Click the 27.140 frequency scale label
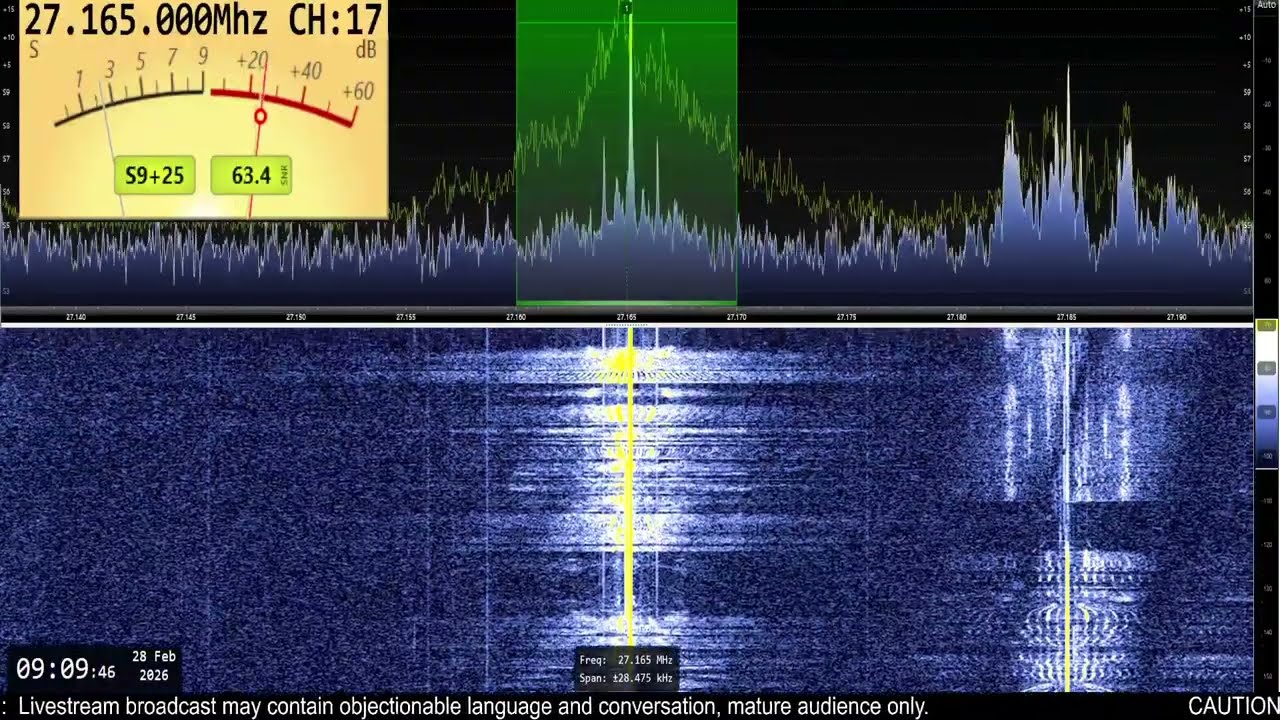 point(75,317)
